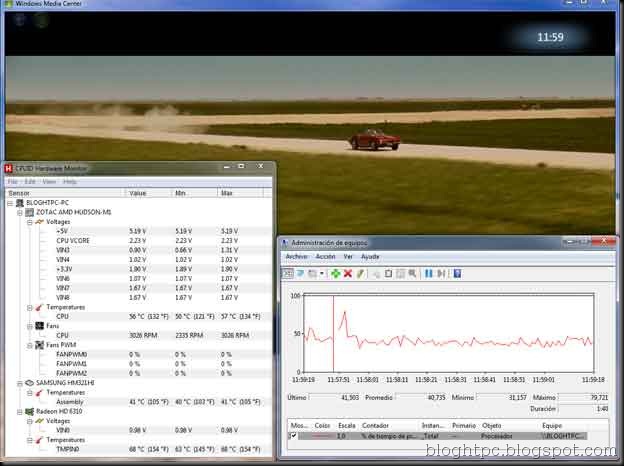The image size is (624, 466).
Task: Click the Value column header
Action: click(x=138, y=193)
